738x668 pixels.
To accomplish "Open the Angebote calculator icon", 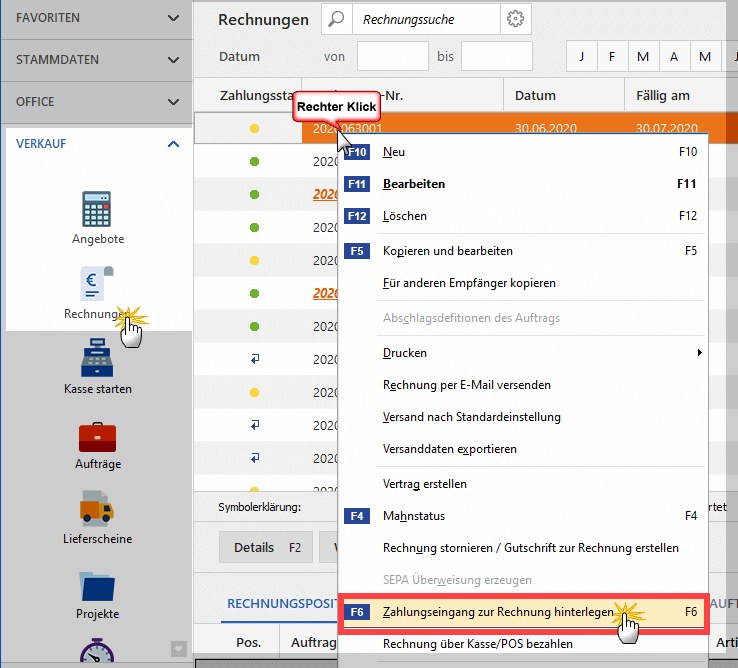I will (x=96, y=209).
